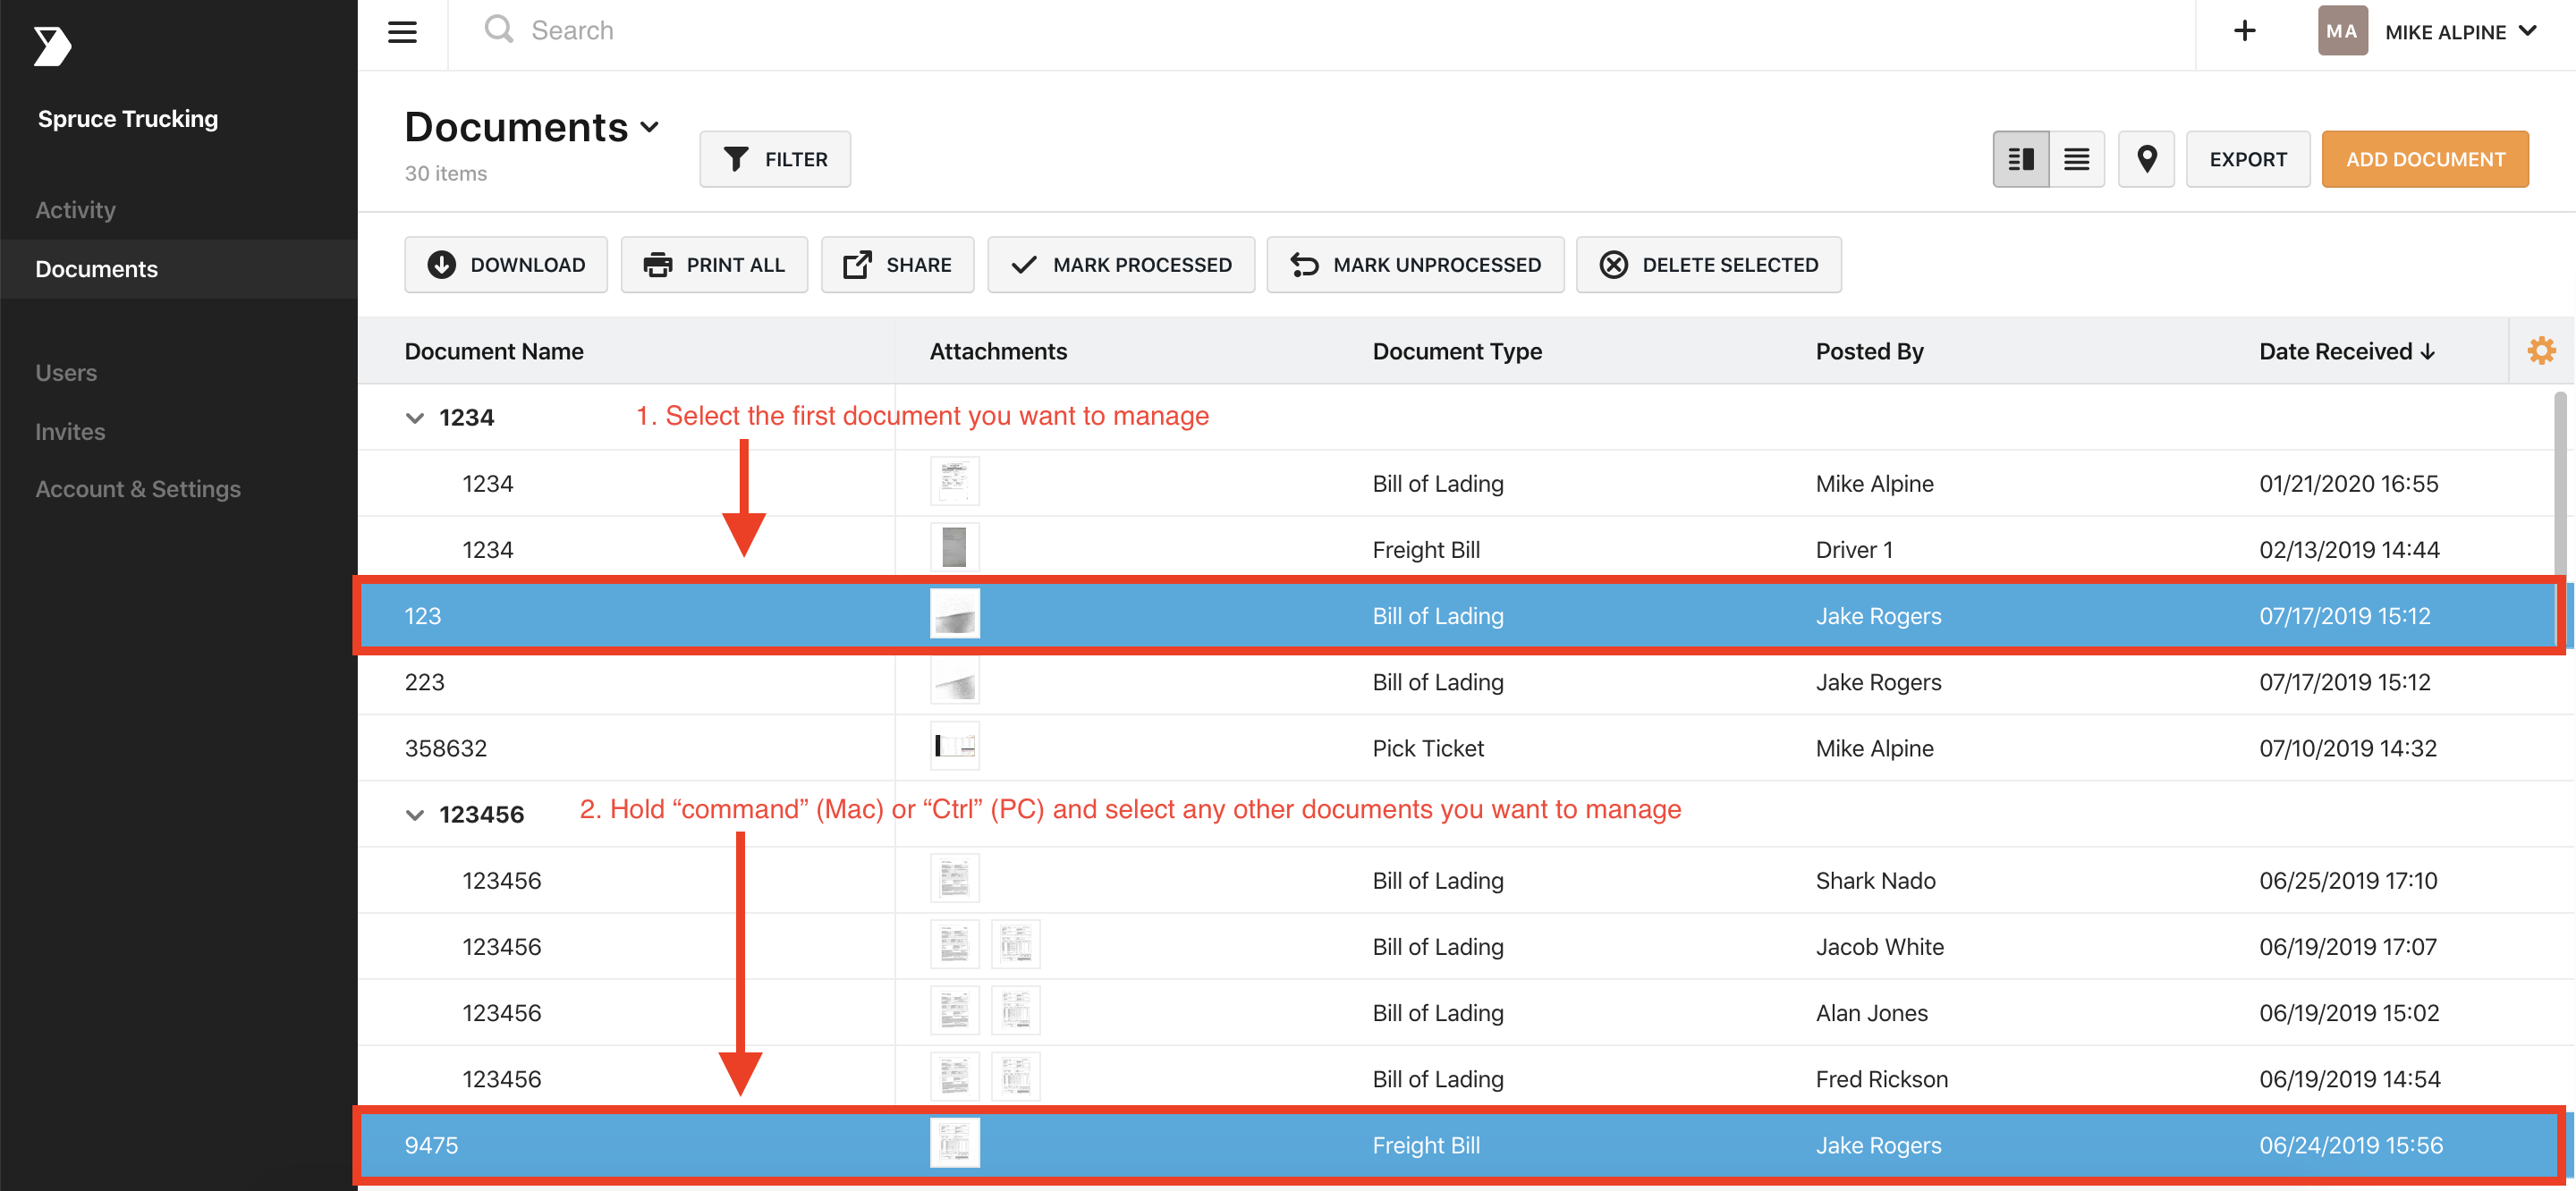Open the hamburger menu
Screen dimensions: 2576x1191
[402, 32]
